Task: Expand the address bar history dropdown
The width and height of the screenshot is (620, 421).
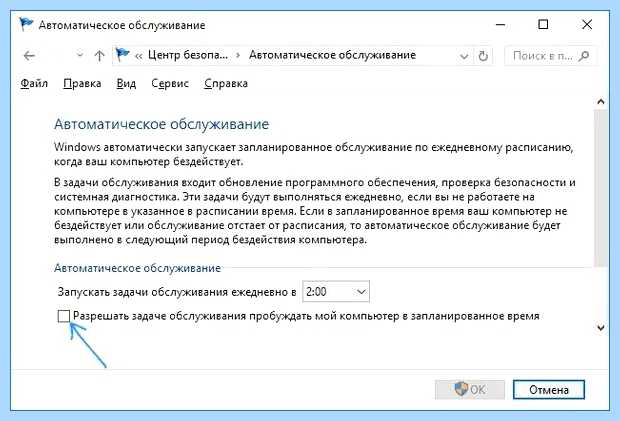Action: [x=464, y=57]
